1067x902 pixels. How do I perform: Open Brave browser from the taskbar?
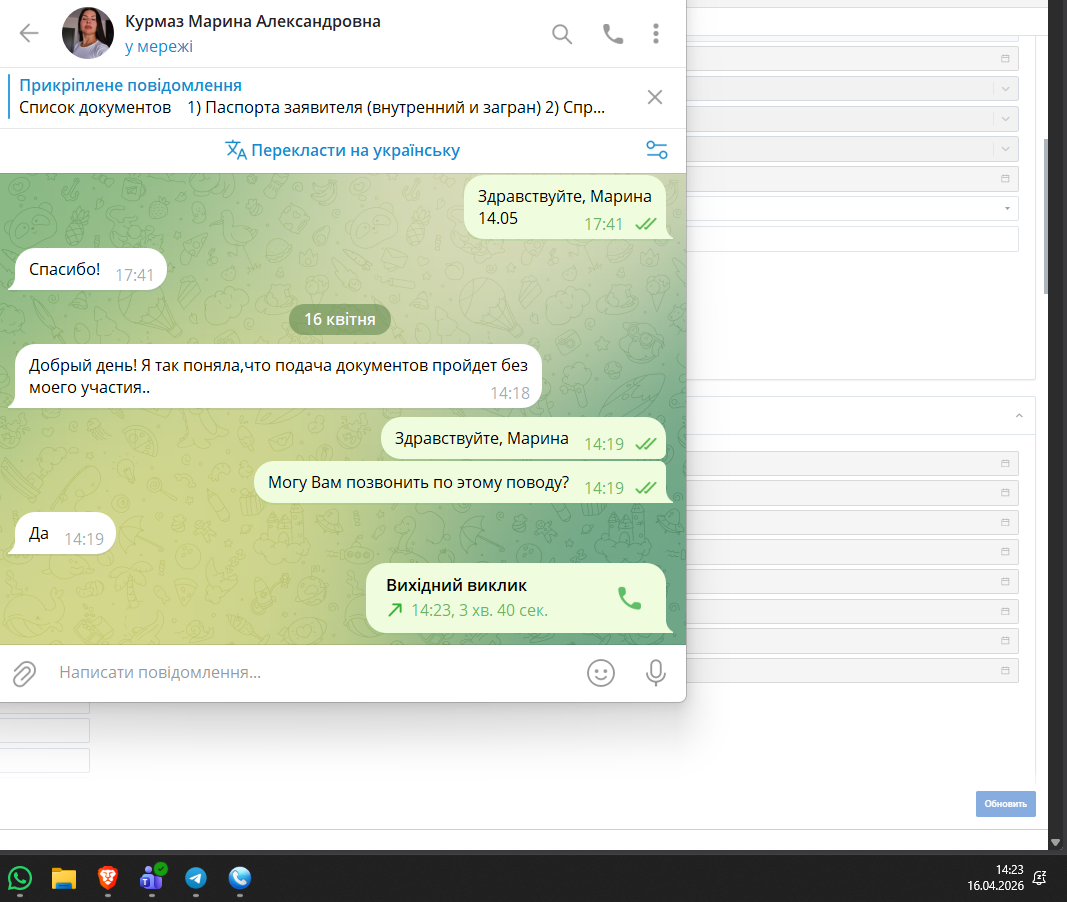click(108, 878)
